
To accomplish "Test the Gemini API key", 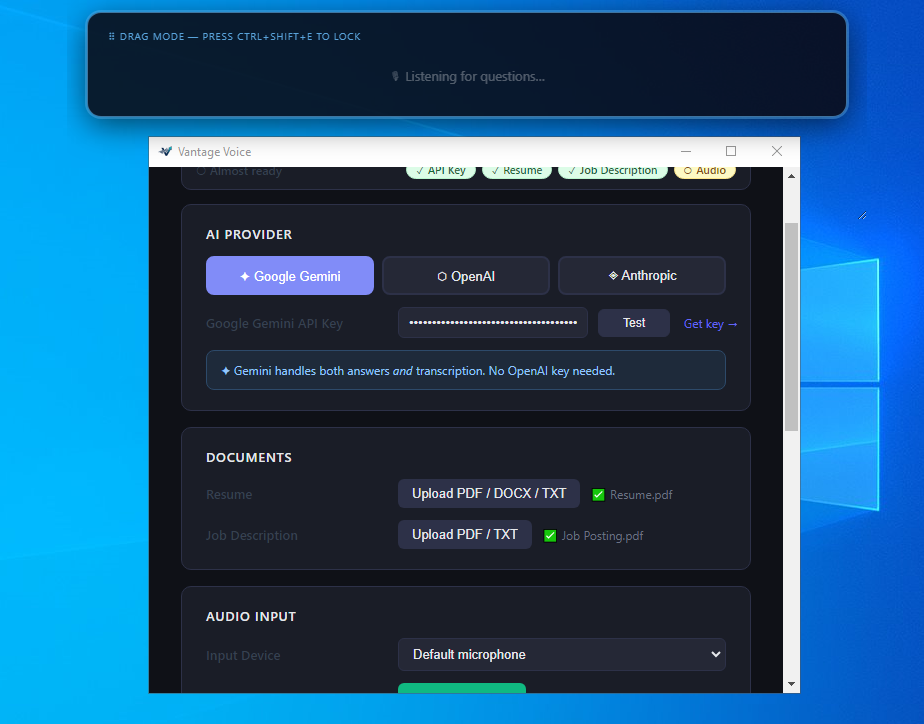I will 633,323.
